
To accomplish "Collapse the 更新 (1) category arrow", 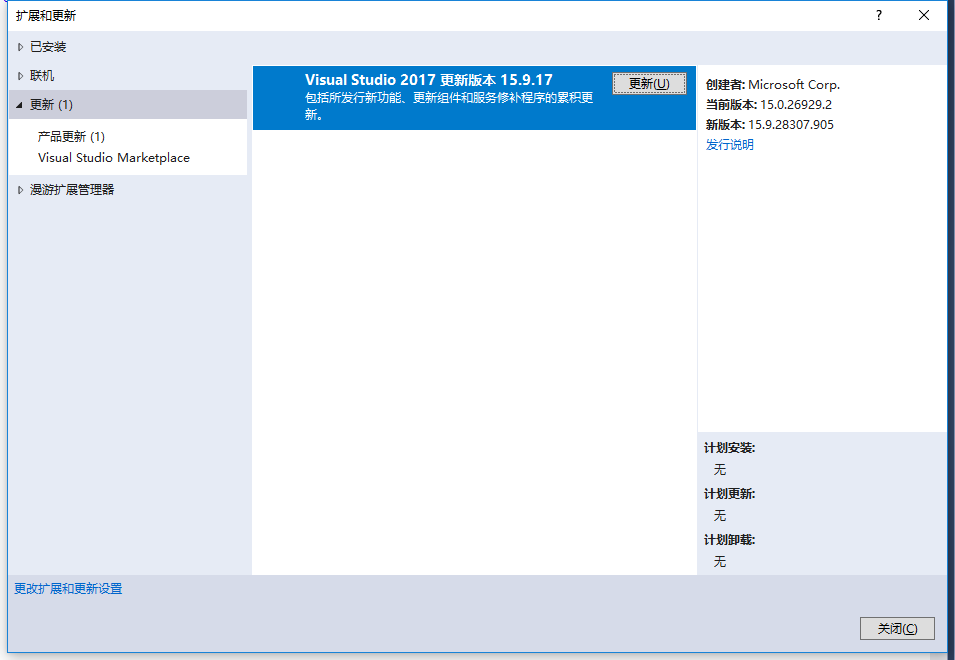I will tap(19, 105).
